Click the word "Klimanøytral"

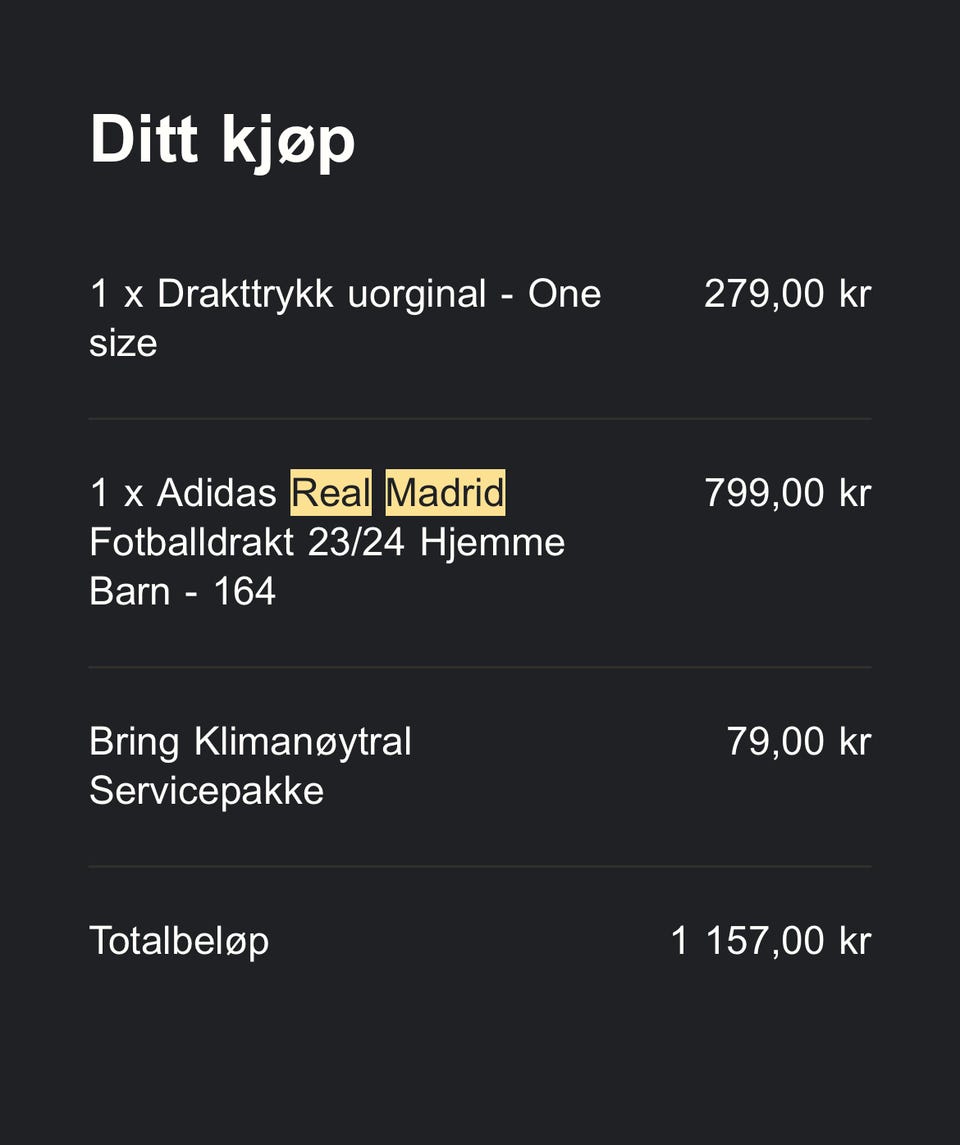click(302, 743)
